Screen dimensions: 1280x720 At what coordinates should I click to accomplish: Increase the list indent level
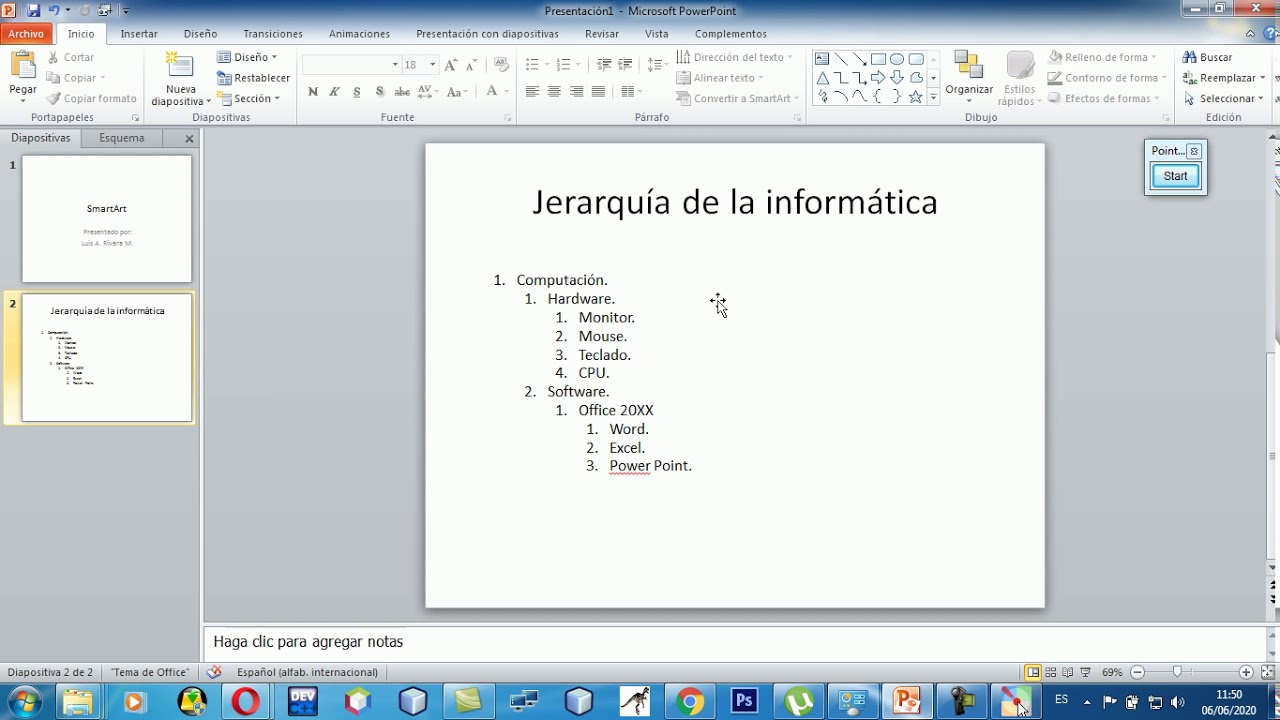pyautogui.click(x=625, y=65)
